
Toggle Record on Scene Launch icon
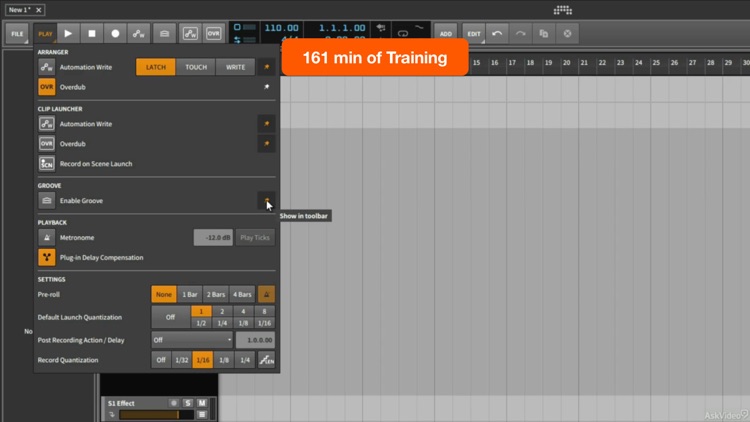(x=46, y=164)
